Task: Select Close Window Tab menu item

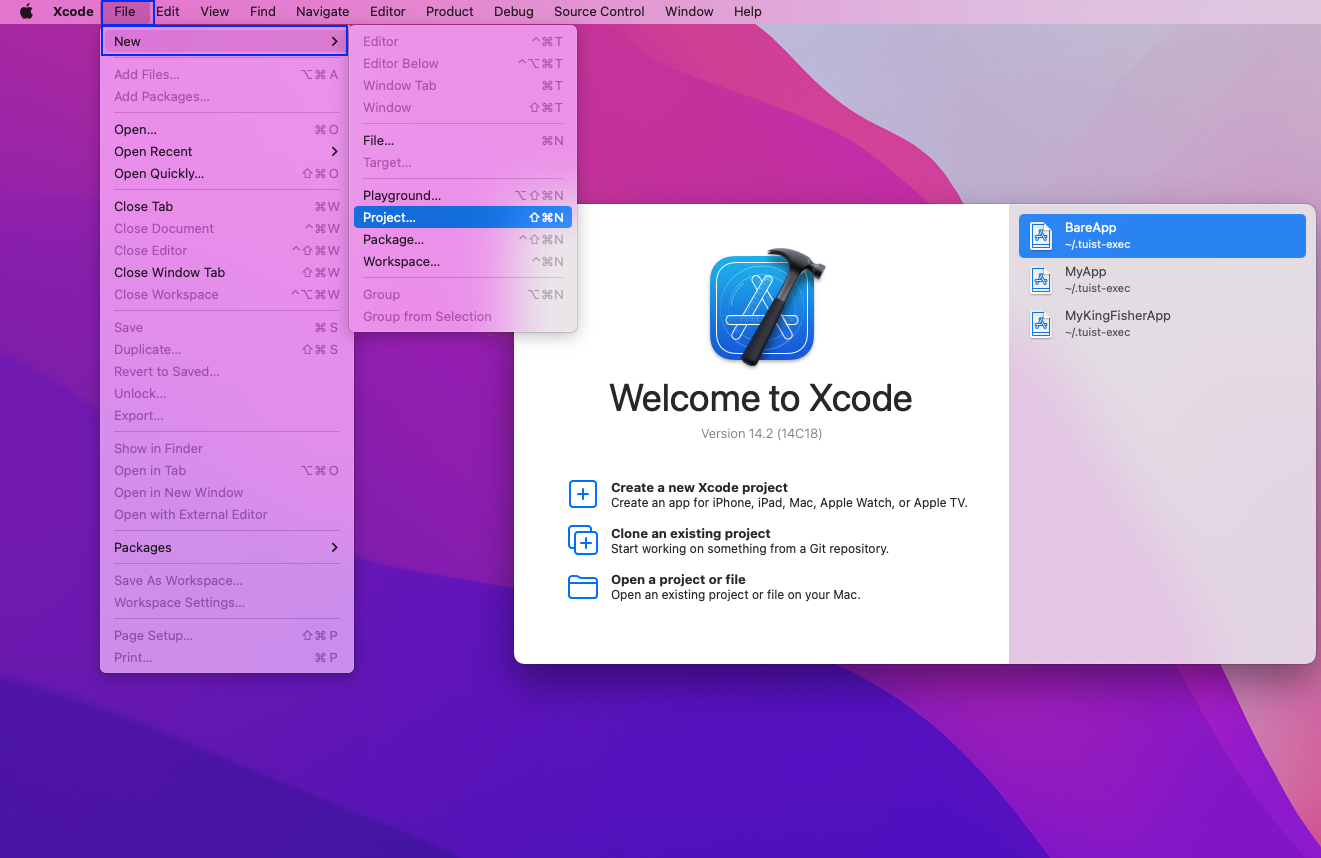Action: (227, 272)
